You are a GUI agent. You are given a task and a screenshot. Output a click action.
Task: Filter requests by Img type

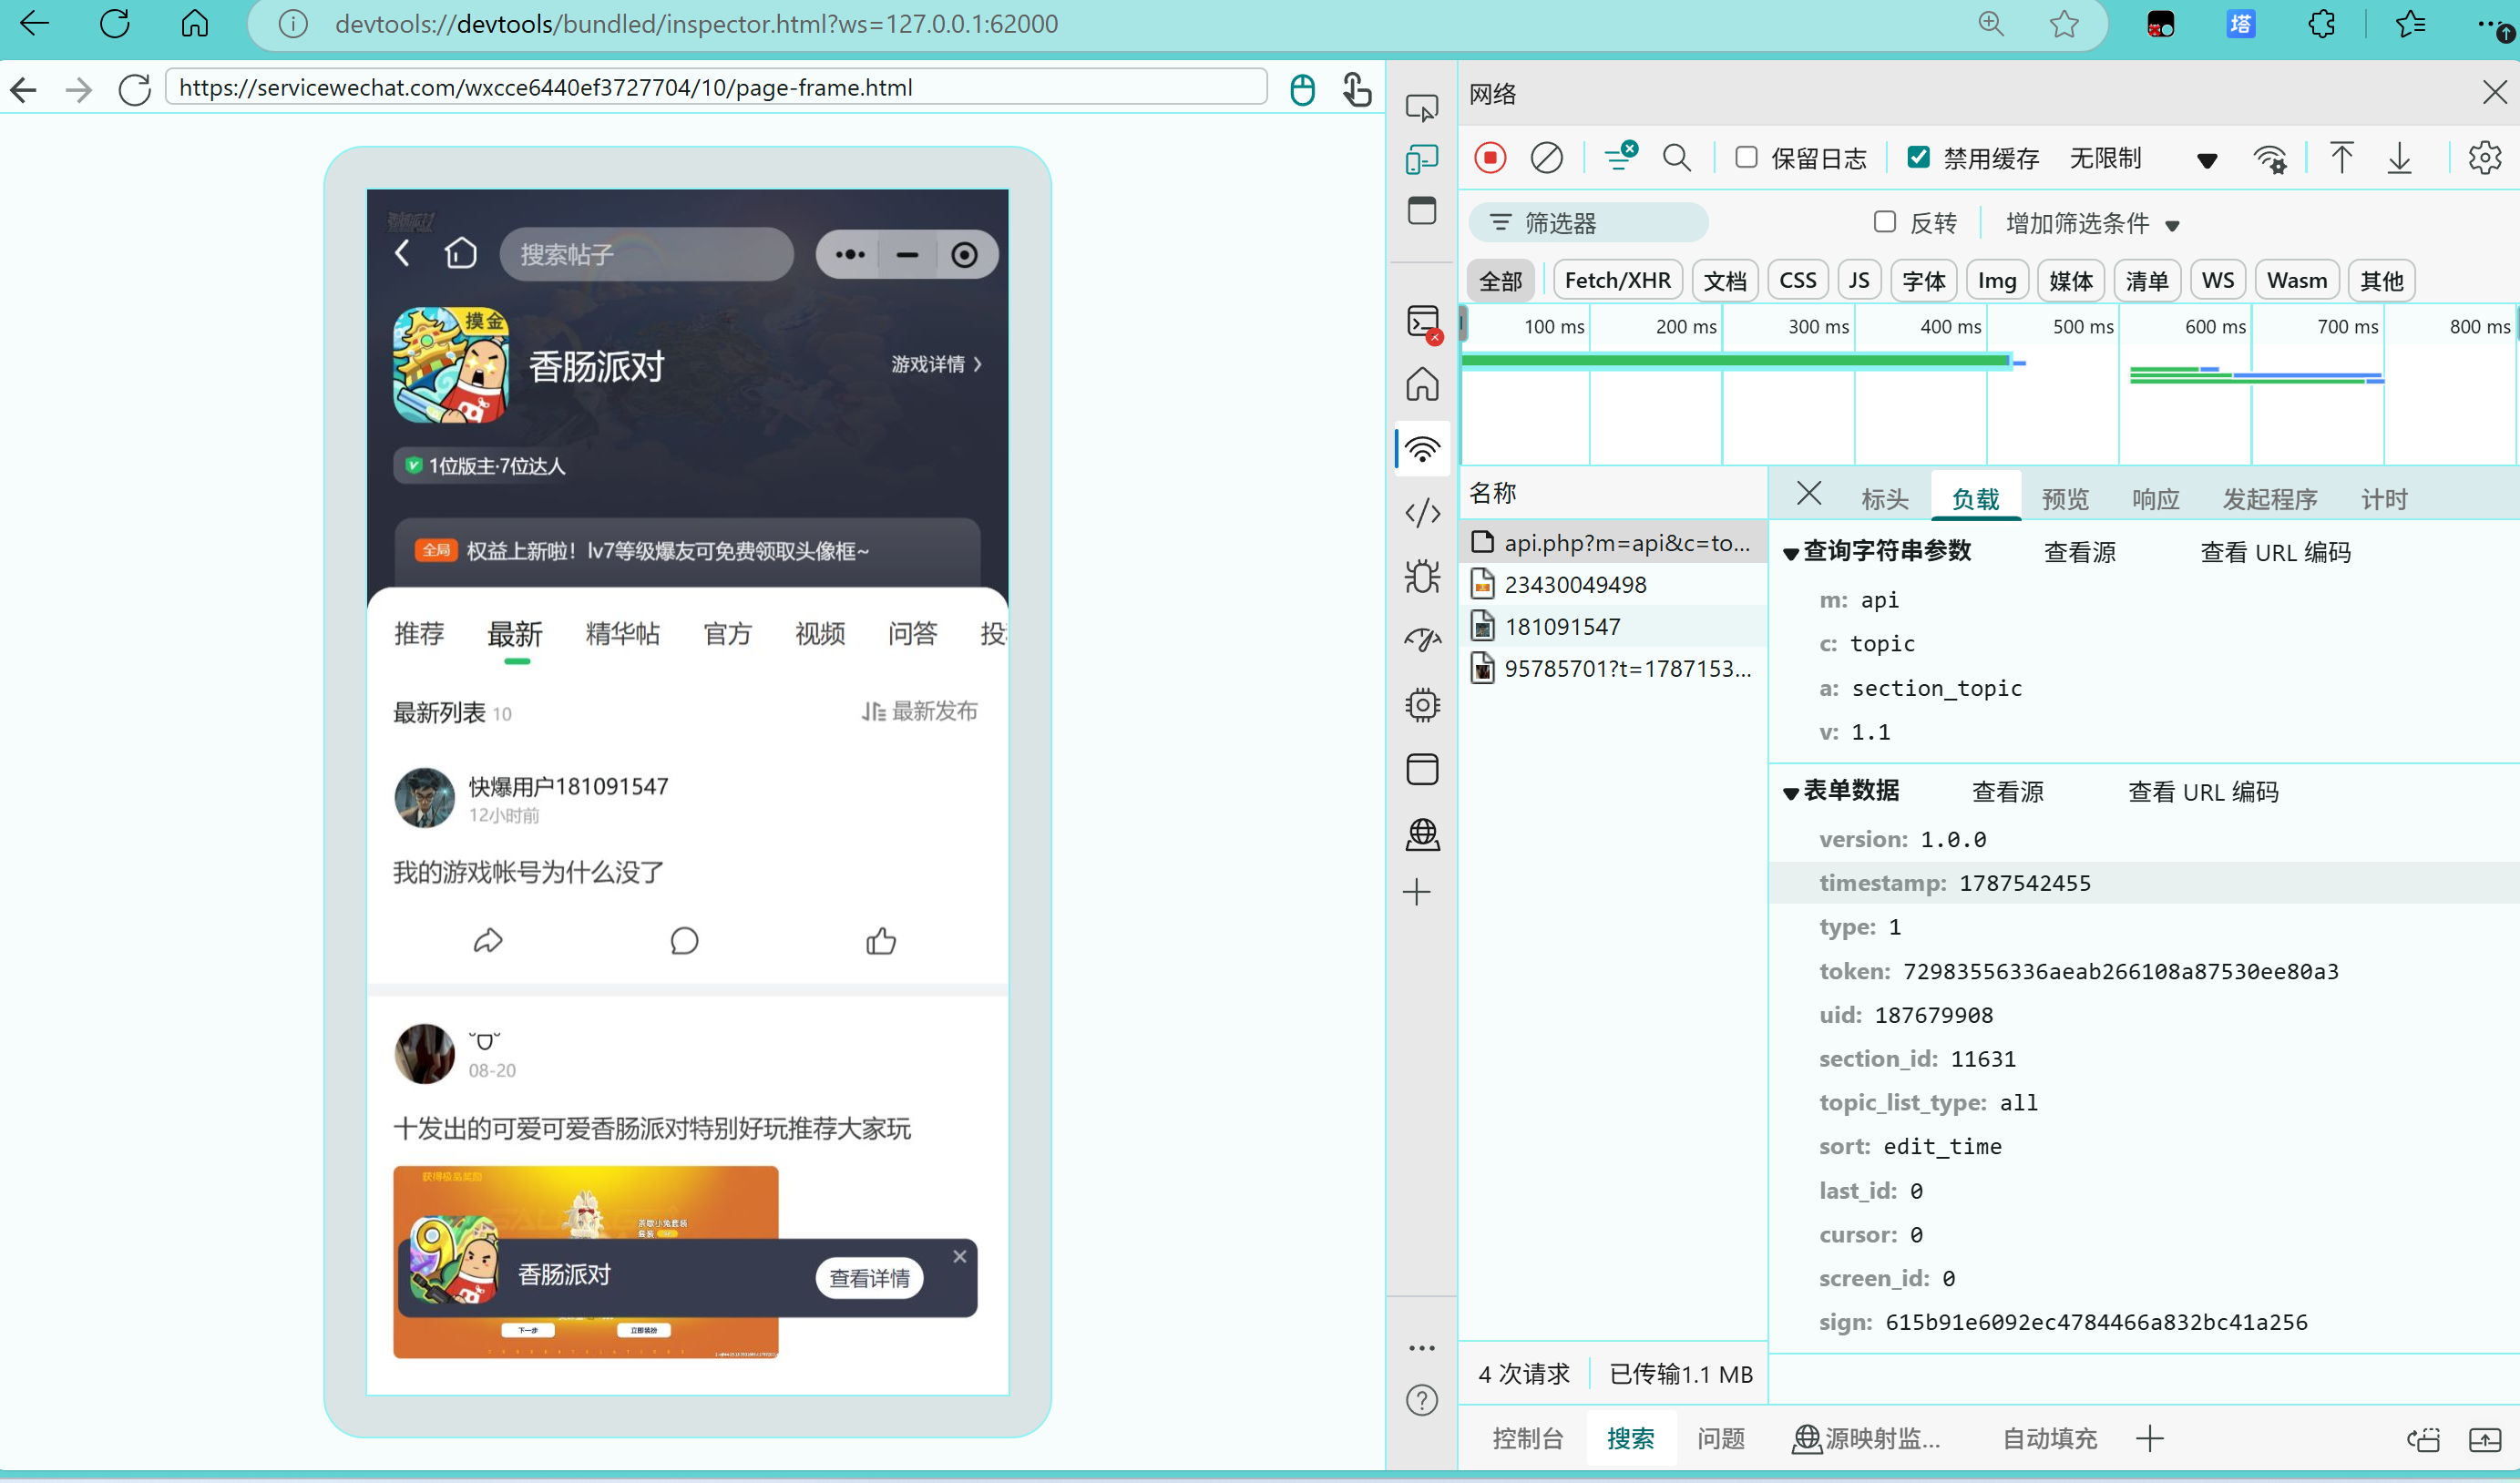[1996, 281]
